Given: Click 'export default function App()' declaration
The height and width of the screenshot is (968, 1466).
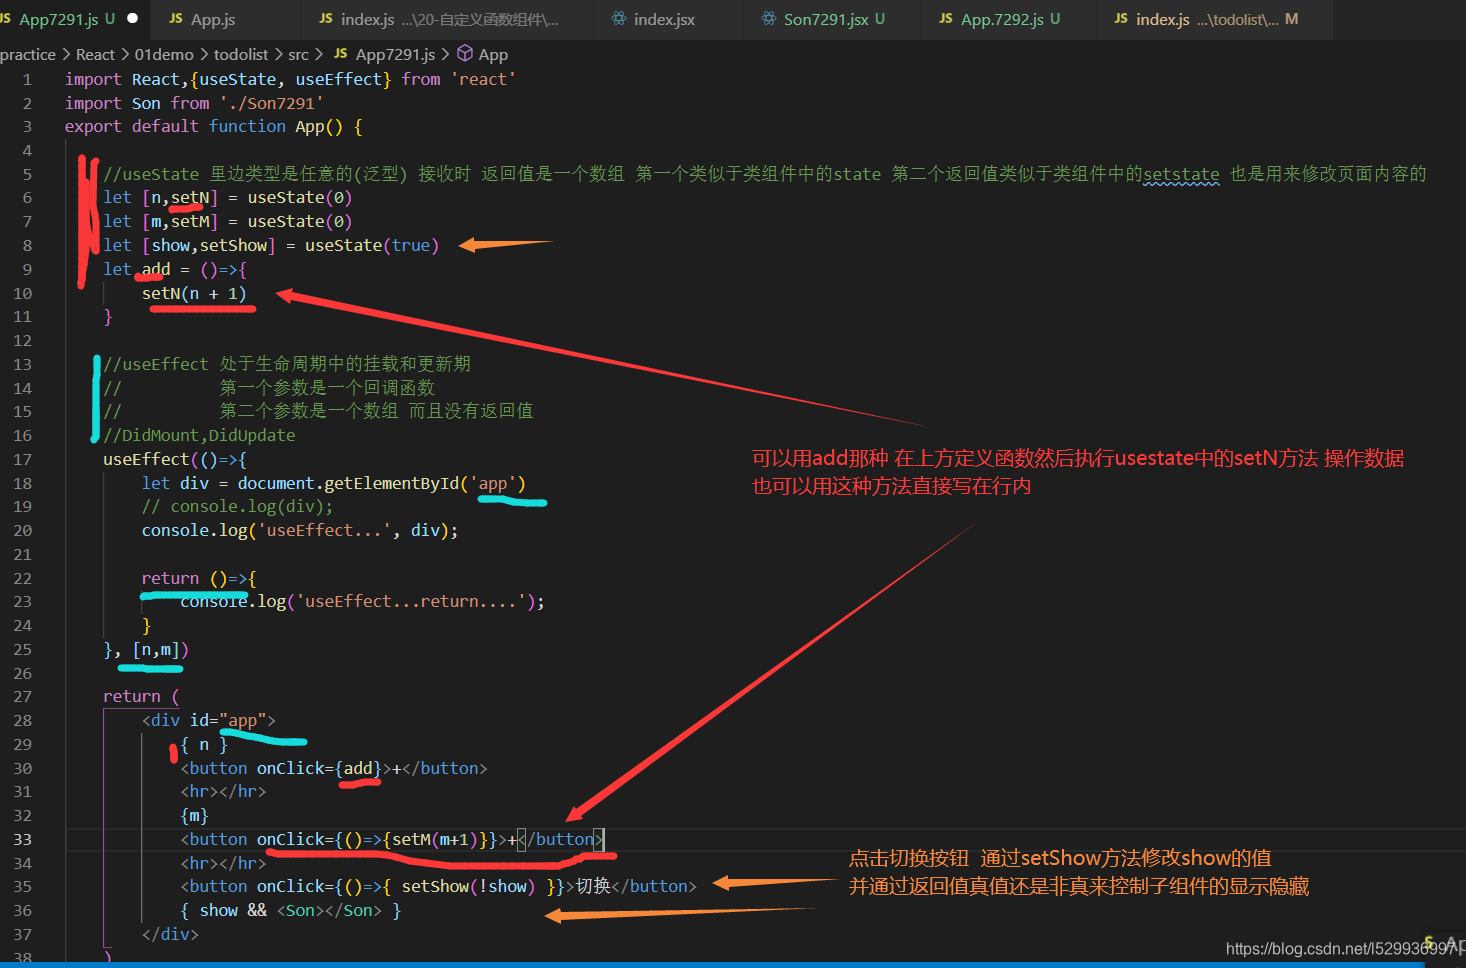Looking at the screenshot, I should point(213,126).
